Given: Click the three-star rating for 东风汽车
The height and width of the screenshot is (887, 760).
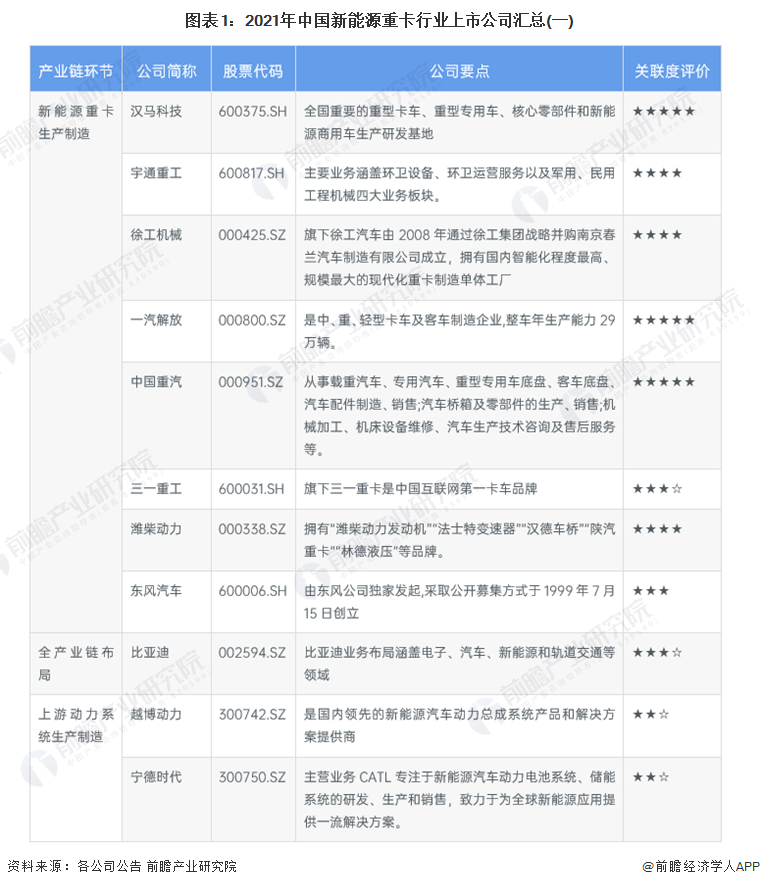Looking at the screenshot, I should 651,591.
